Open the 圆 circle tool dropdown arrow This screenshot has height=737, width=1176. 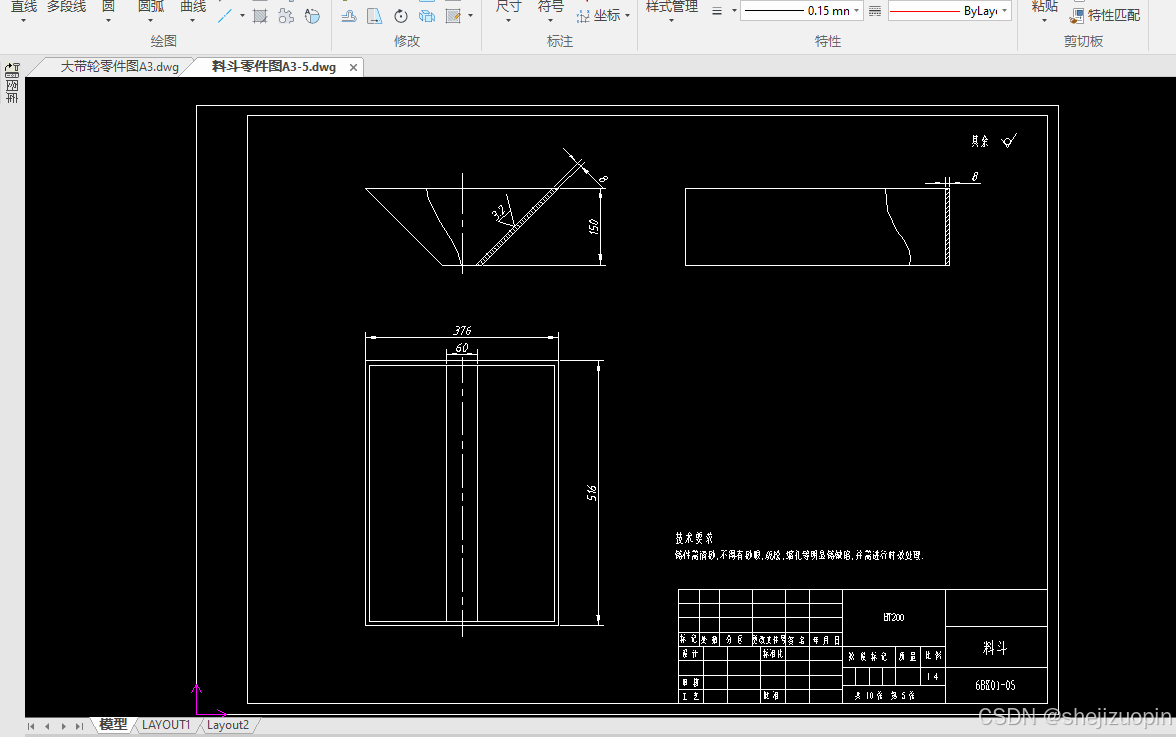(x=109, y=20)
